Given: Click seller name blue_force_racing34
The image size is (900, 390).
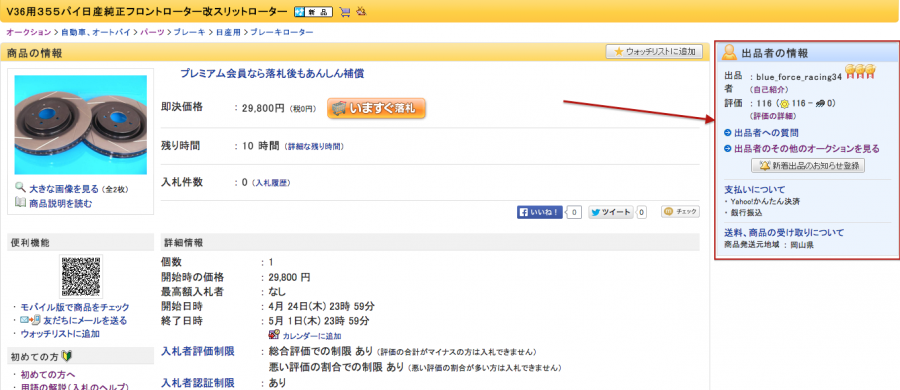Looking at the screenshot, I should (x=799, y=76).
